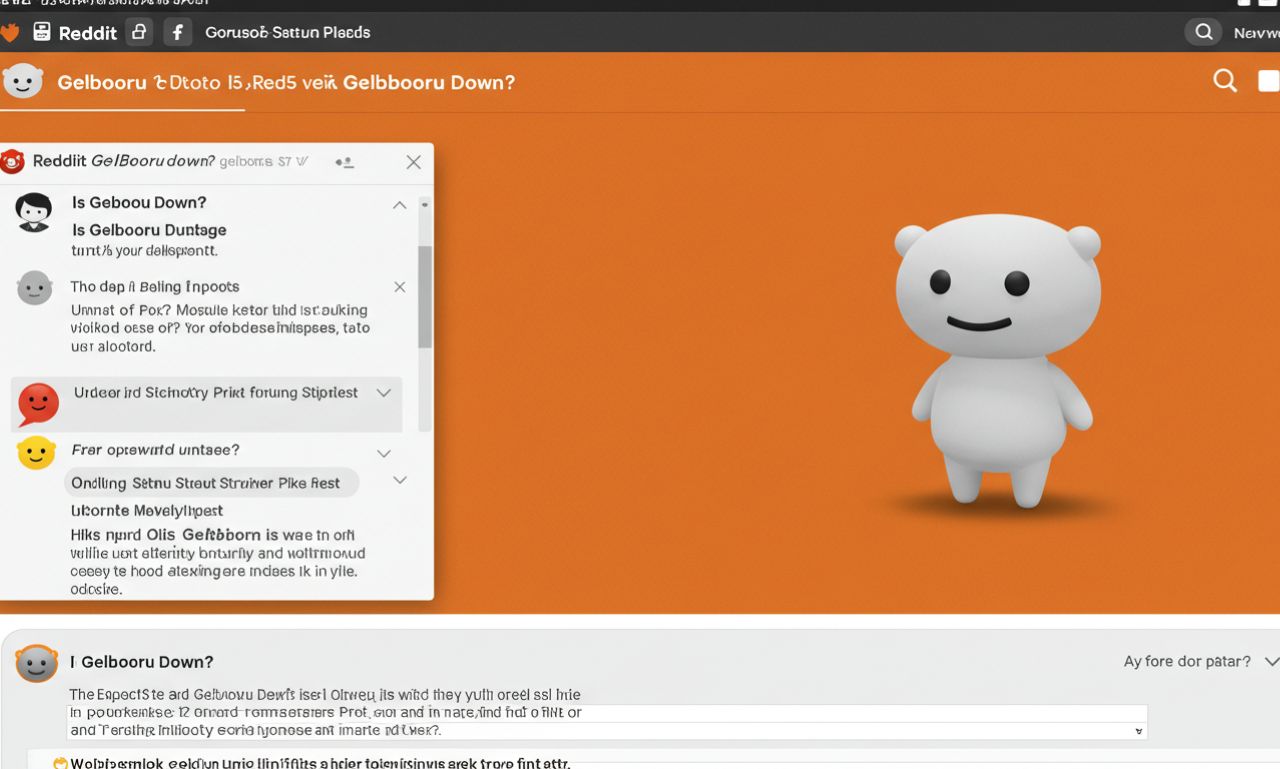Click yellow emoji icon in bottom row

pos(60,763)
